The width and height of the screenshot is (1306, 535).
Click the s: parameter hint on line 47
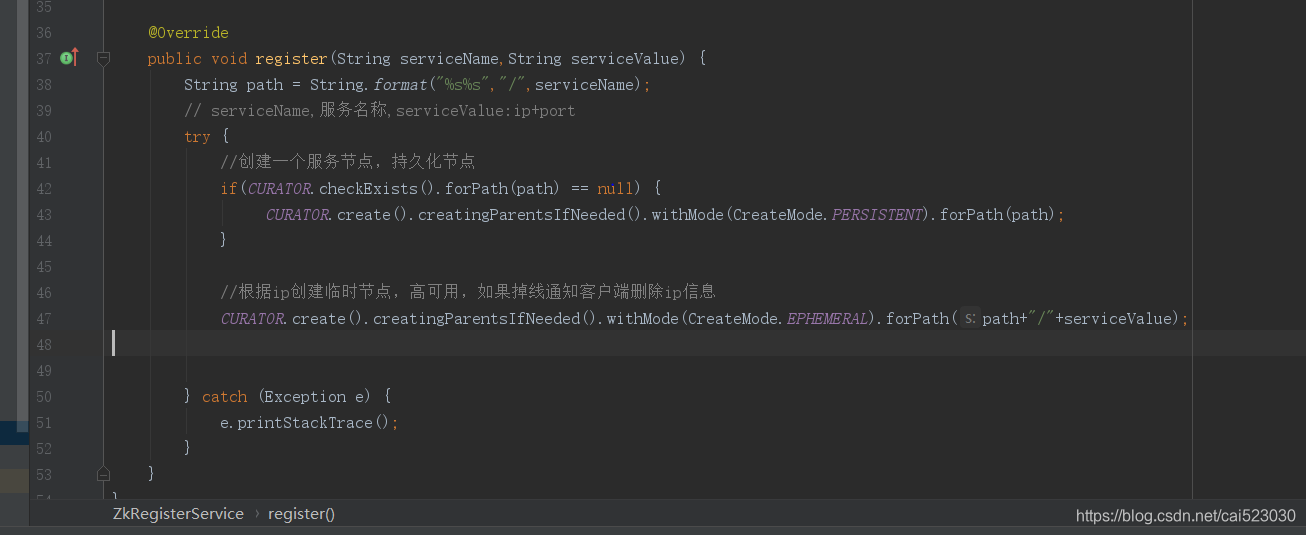pos(969,319)
